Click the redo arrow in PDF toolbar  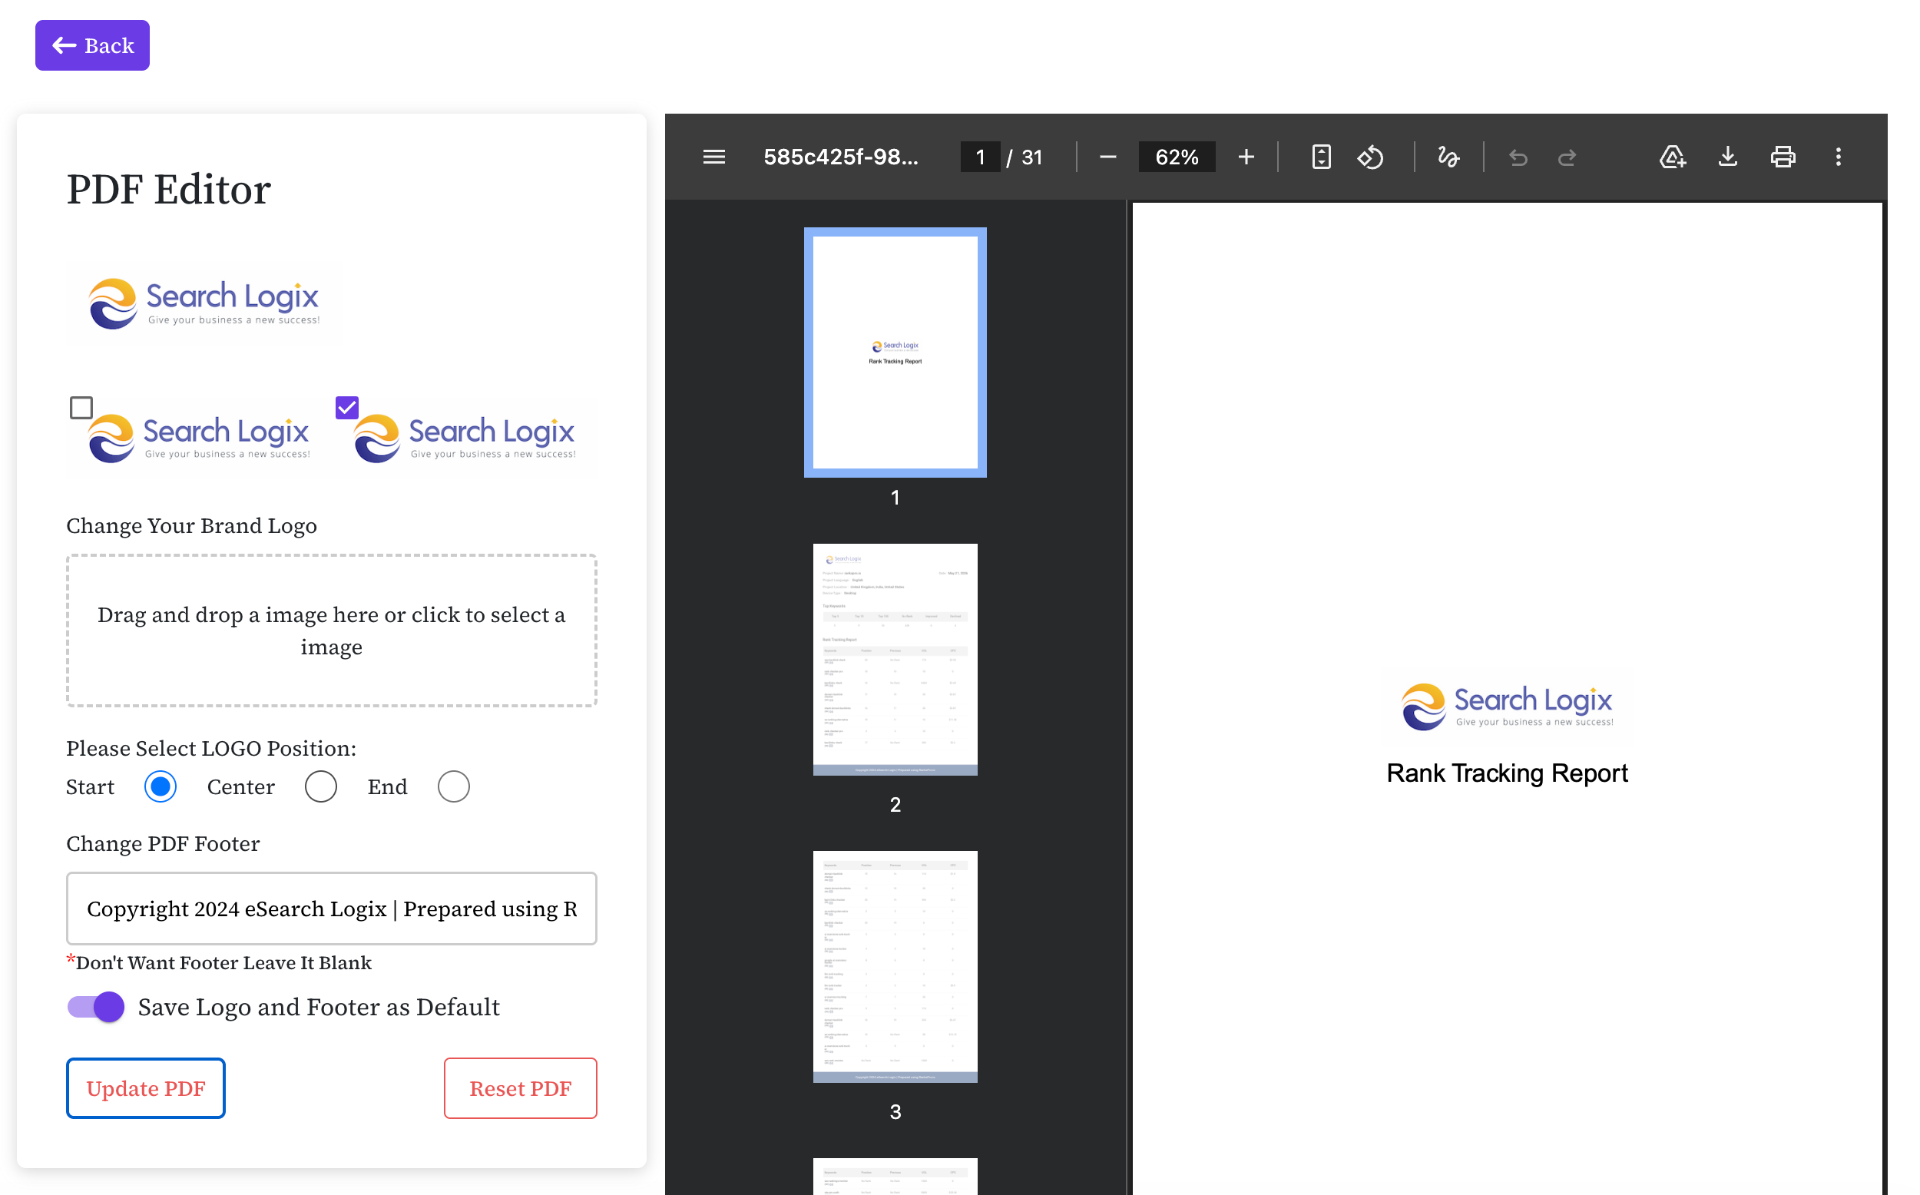click(x=1567, y=157)
